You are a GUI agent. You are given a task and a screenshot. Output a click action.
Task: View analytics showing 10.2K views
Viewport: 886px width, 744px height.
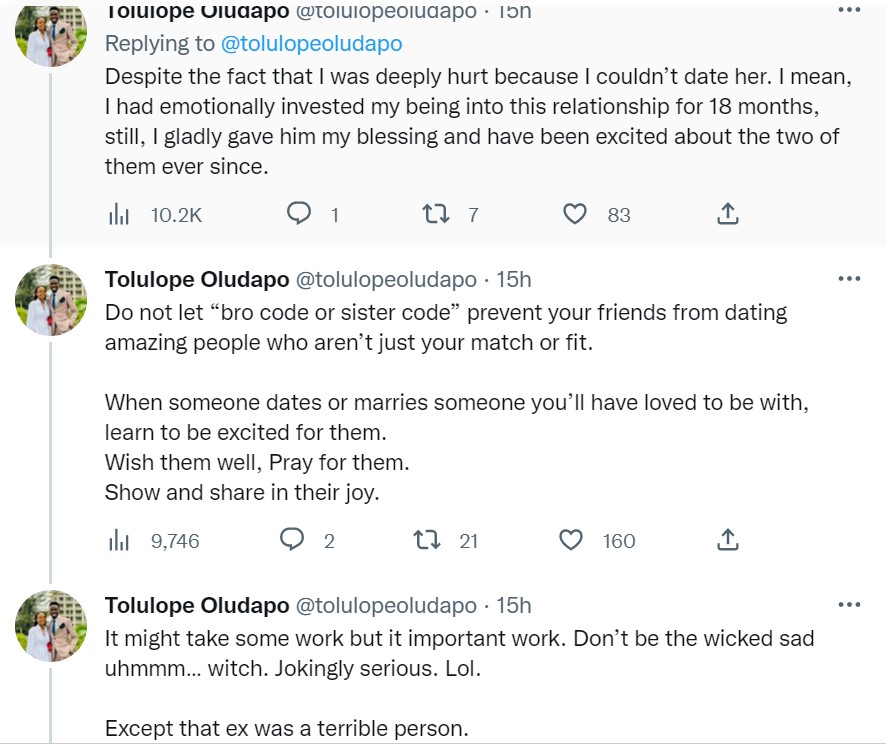click(120, 214)
